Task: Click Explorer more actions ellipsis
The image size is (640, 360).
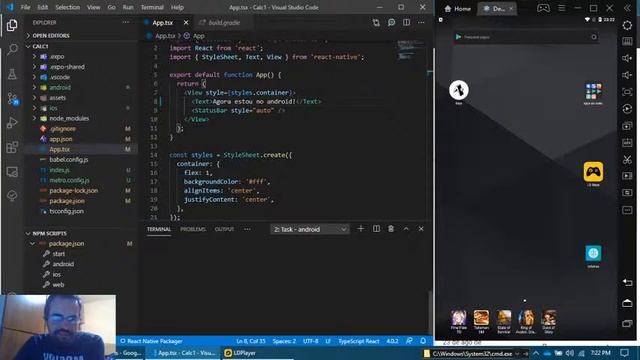Action: coord(126,22)
